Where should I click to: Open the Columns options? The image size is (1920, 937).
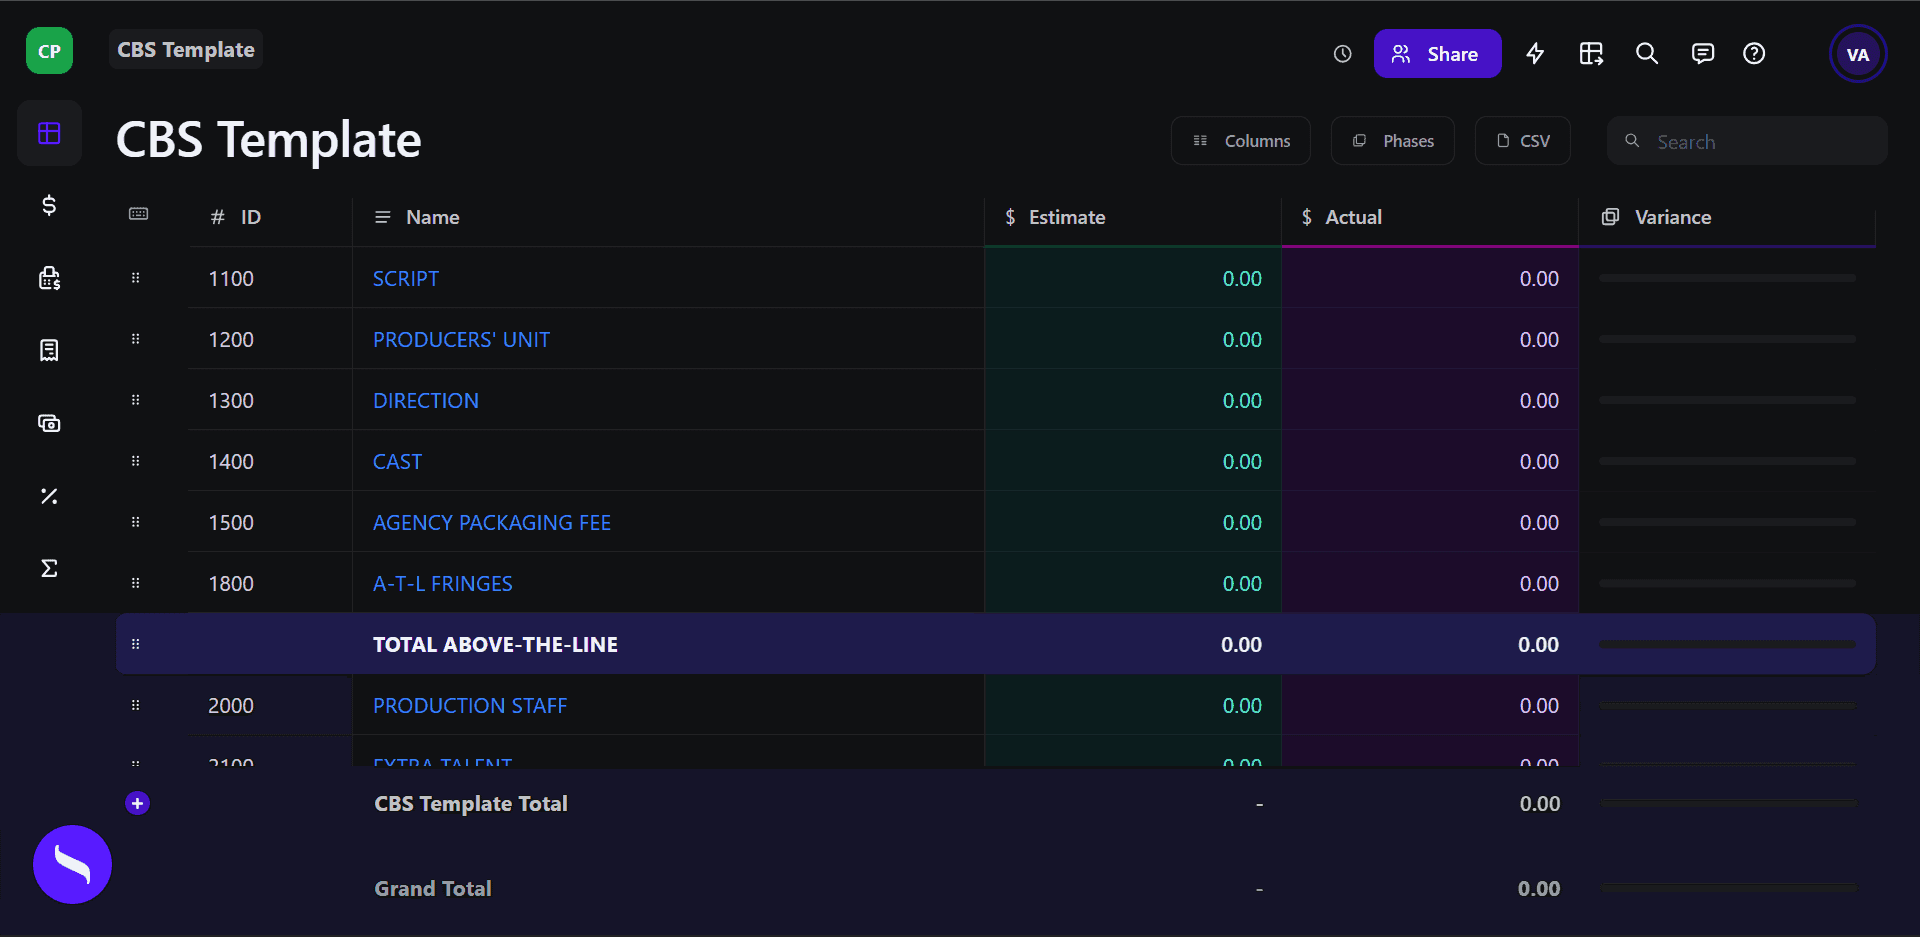point(1241,141)
